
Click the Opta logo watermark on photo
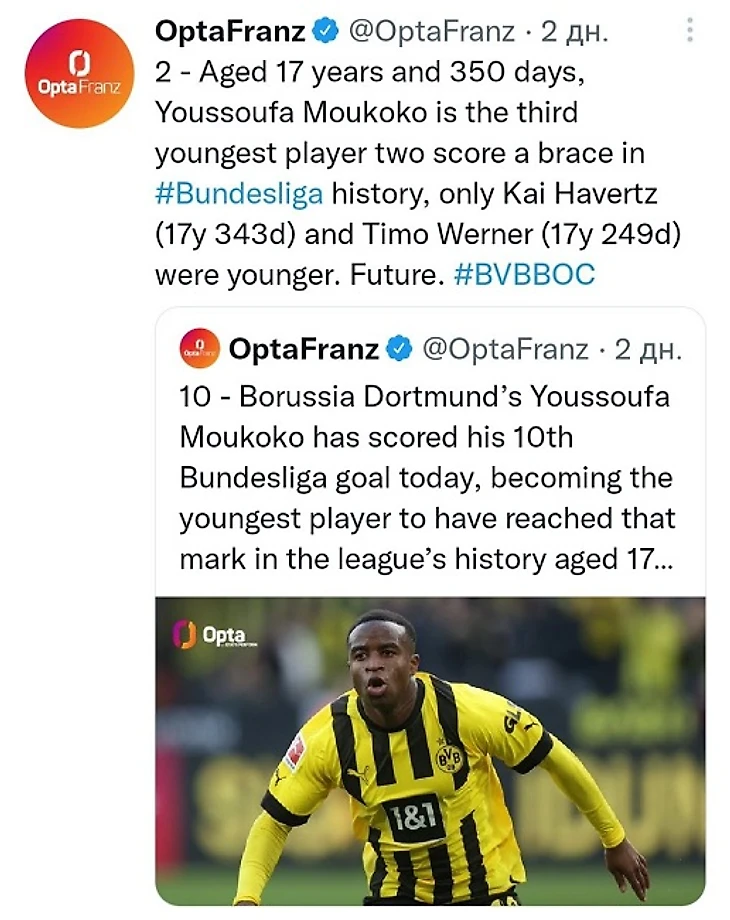pos(212,635)
